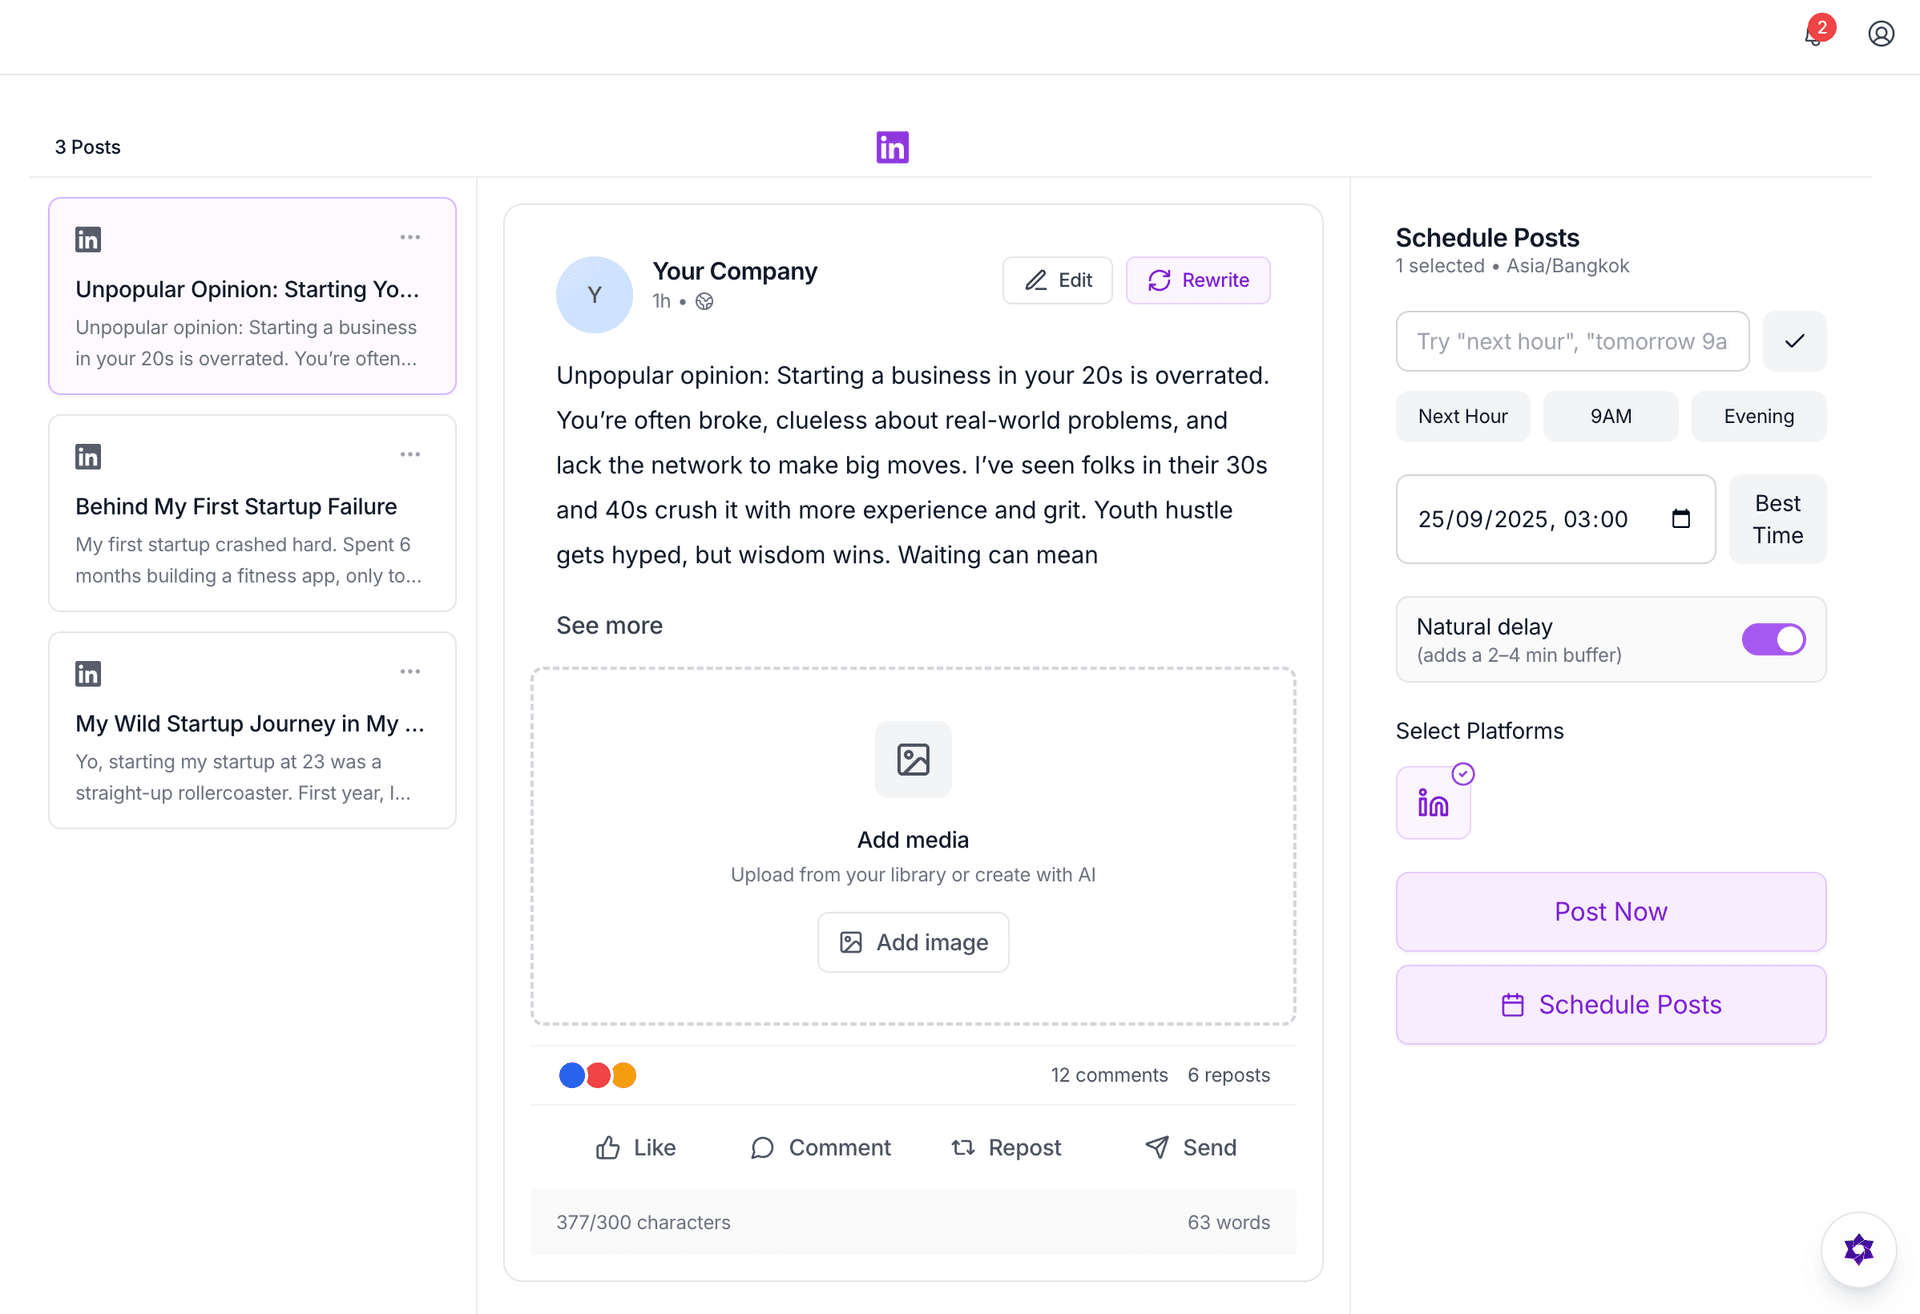Select the LinkedIn platform under Select Platforms
The width and height of the screenshot is (1920, 1314).
point(1433,801)
